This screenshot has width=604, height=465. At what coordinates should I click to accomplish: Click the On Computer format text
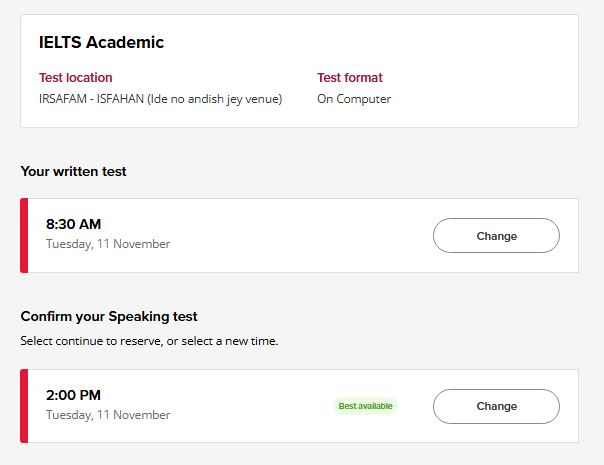pos(354,99)
